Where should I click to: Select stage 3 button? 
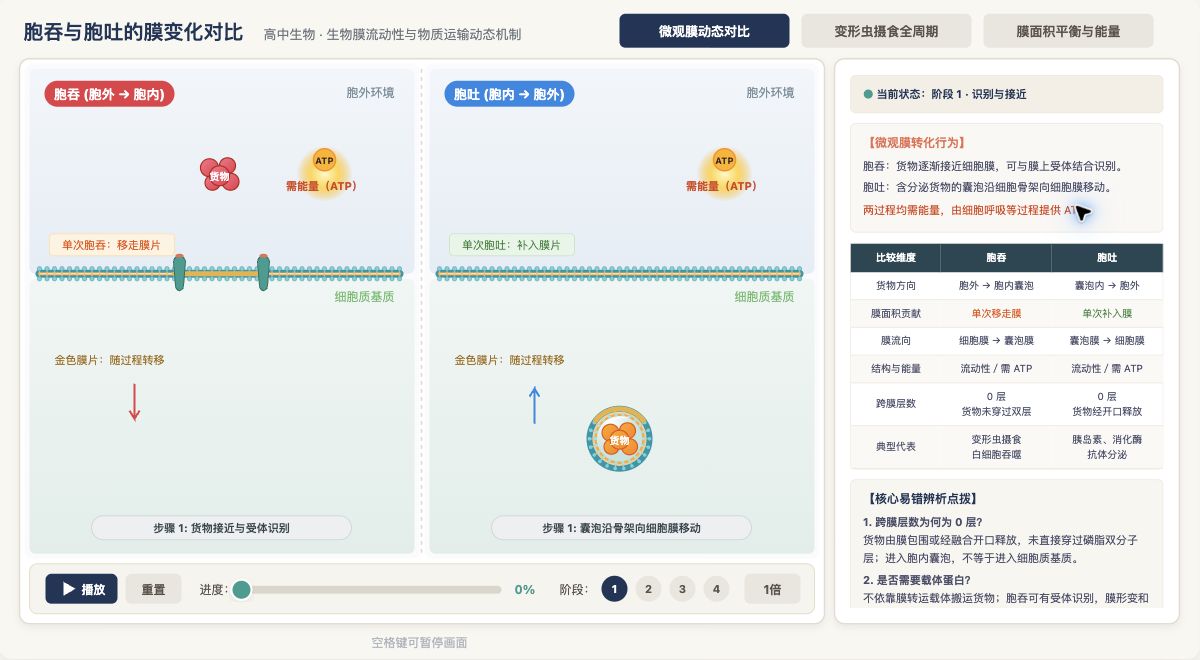tap(682, 589)
